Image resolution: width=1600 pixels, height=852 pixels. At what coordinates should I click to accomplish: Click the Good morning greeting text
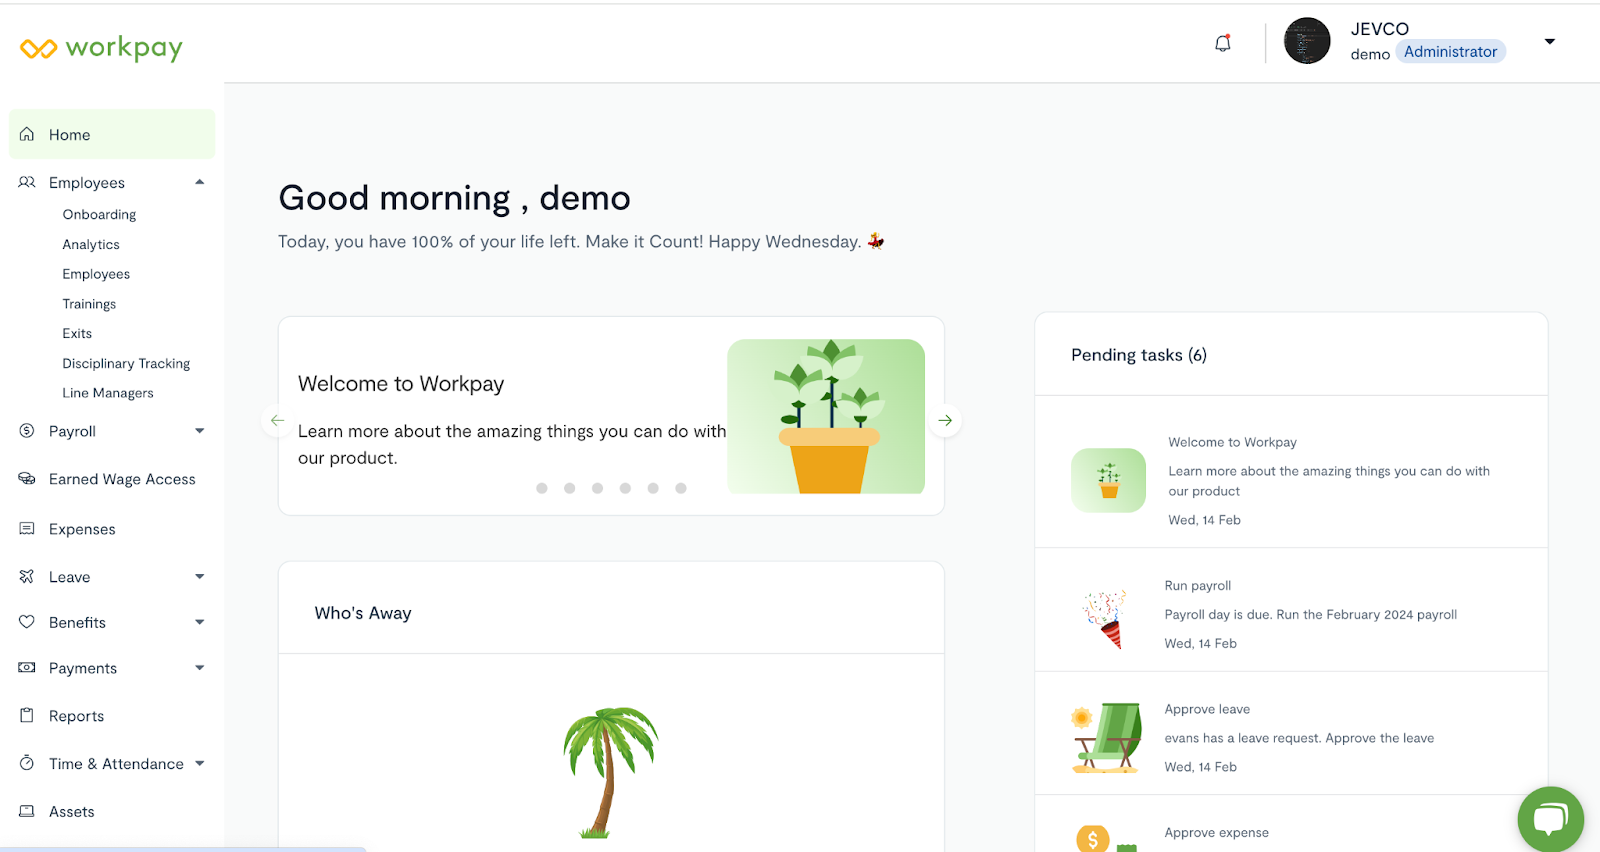click(454, 198)
